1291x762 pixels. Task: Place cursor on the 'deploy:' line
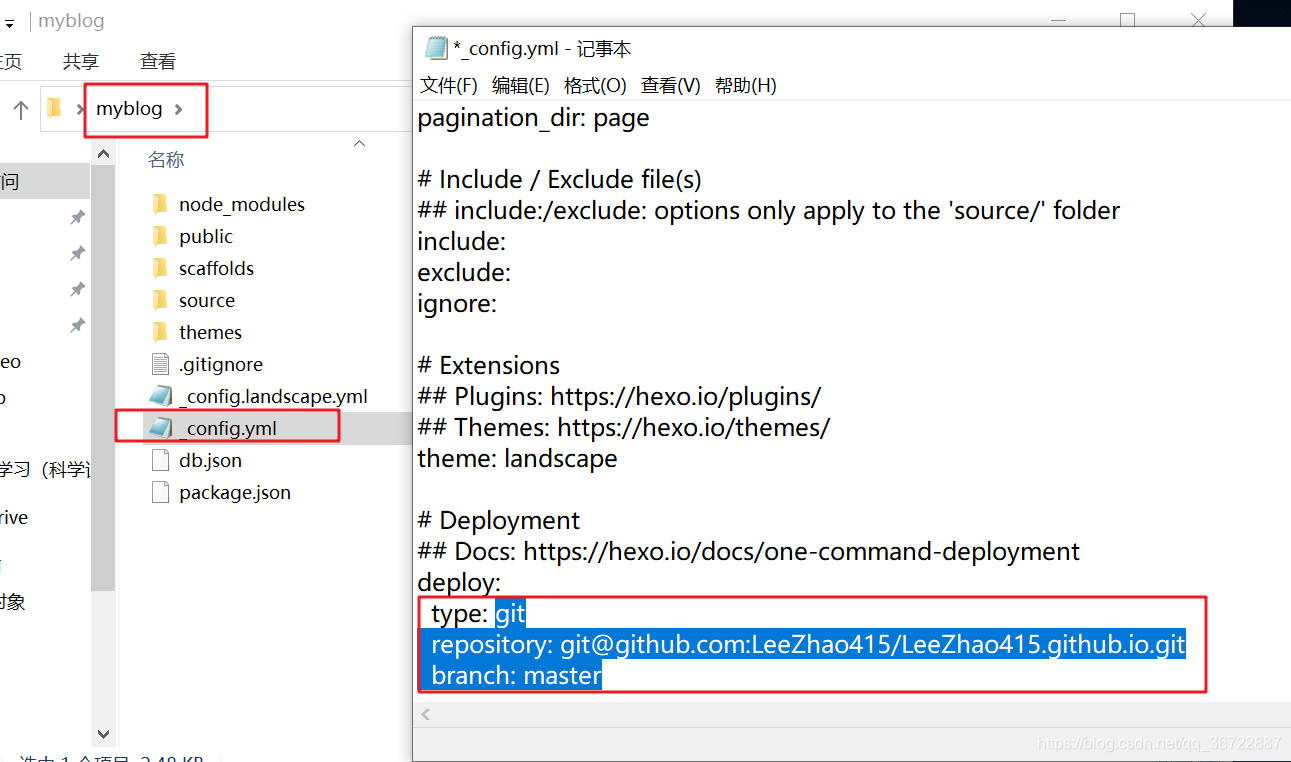point(459,582)
